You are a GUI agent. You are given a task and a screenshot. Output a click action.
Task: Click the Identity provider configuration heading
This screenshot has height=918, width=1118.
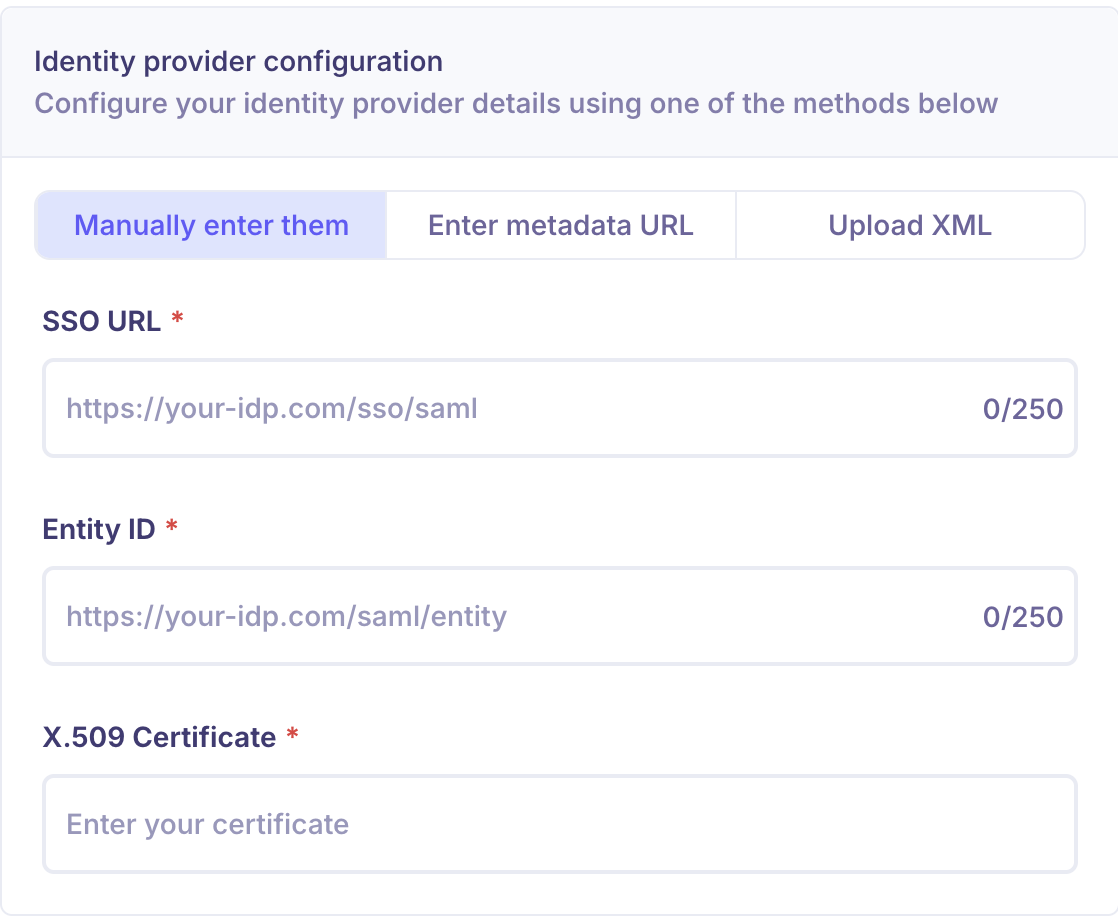[238, 62]
